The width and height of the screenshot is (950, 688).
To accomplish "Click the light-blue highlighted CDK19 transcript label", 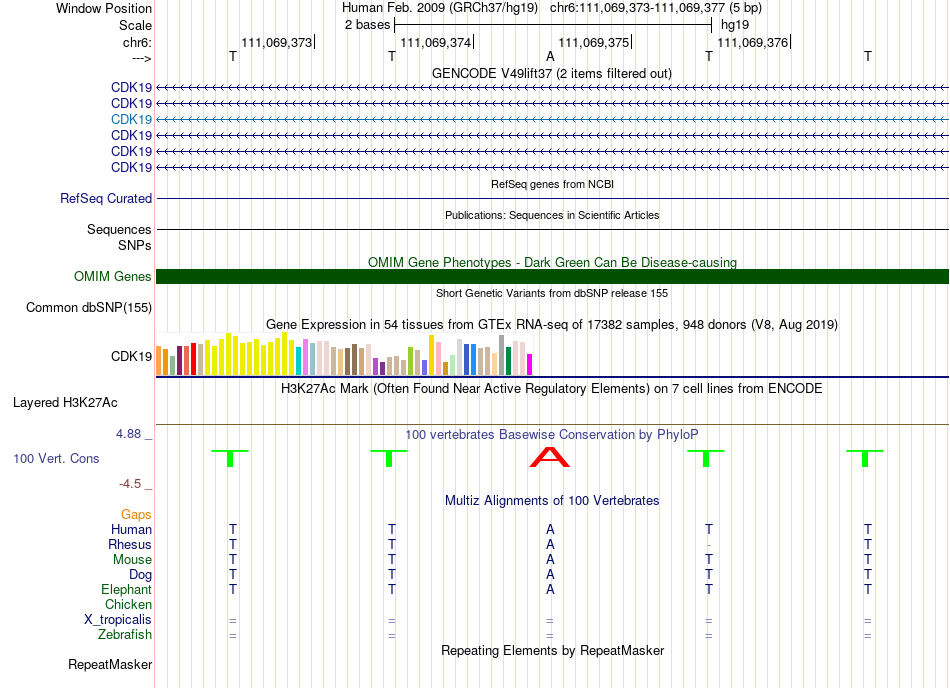I will (x=131, y=119).
